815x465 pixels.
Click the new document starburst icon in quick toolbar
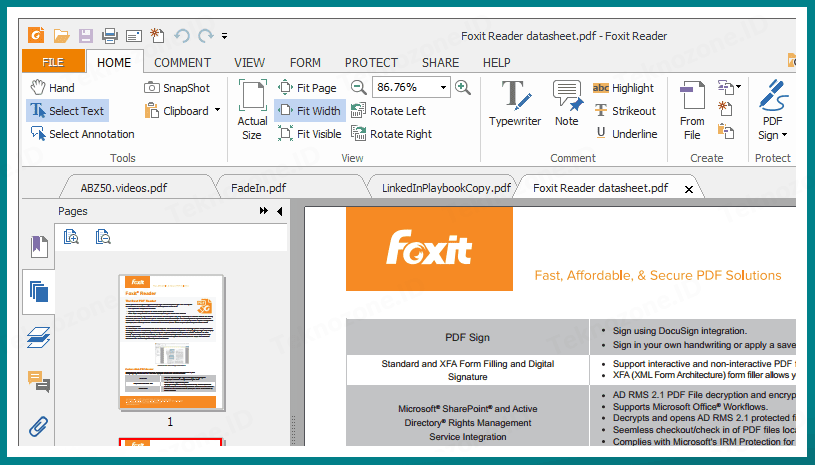(x=157, y=35)
